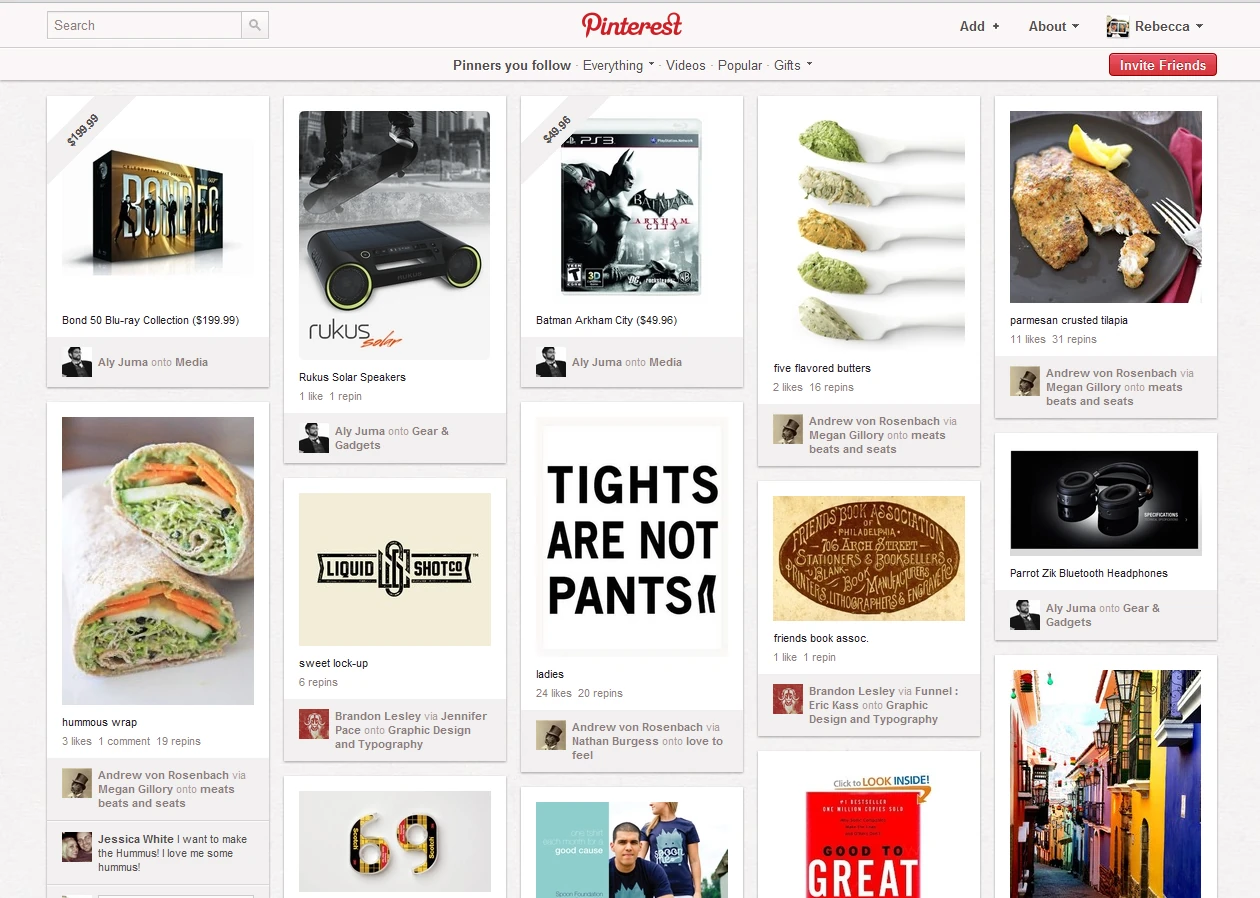
Task: Open the Everything category dropdown
Action: [618, 65]
